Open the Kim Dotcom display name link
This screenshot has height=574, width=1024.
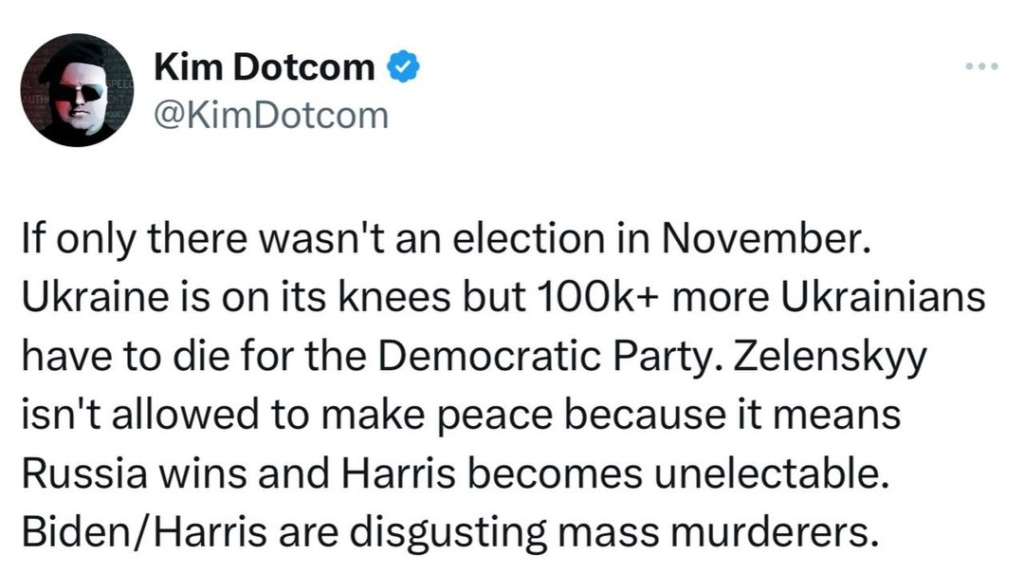point(264,67)
